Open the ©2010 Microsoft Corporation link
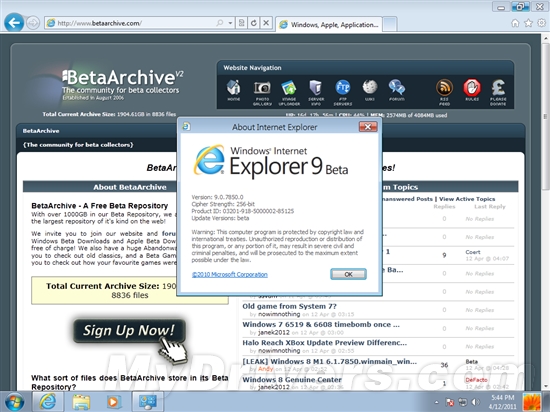Image resolution: width=550 pixels, height=412 pixels. tap(230, 275)
